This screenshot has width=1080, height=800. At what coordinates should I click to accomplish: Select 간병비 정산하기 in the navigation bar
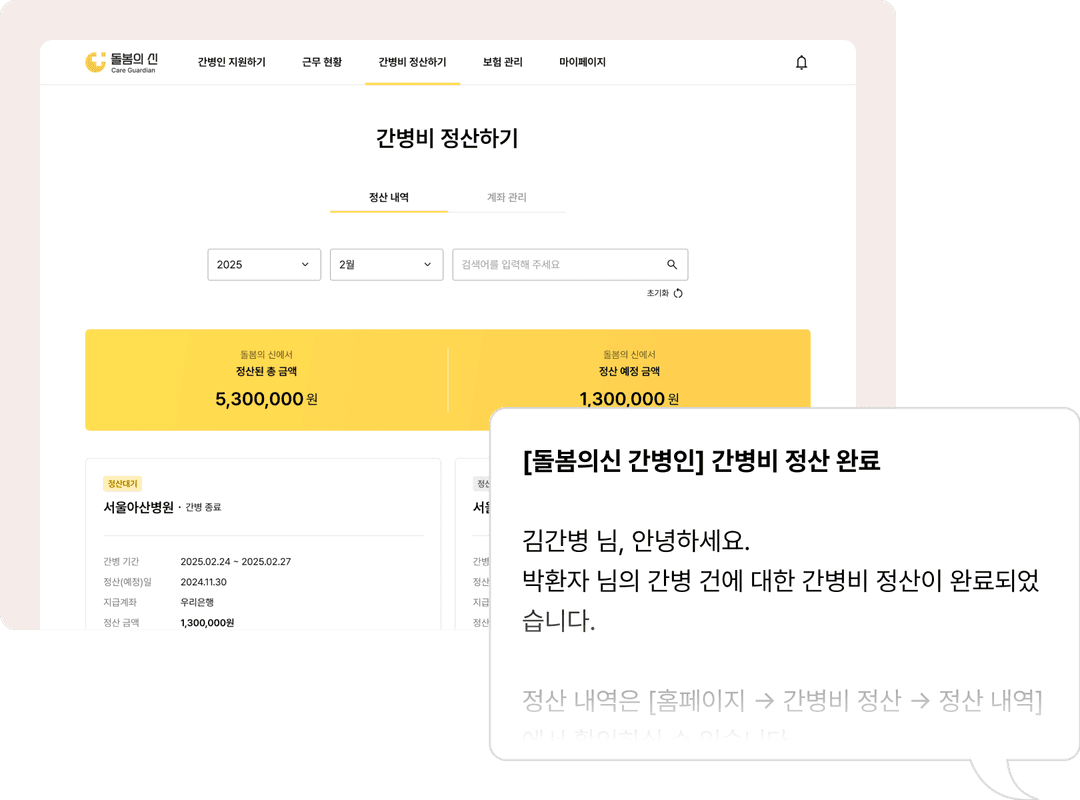click(x=412, y=62)
